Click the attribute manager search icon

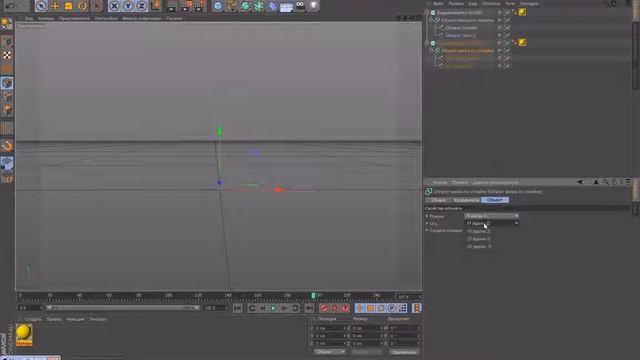pyautogui.click(x=605, y=182)
